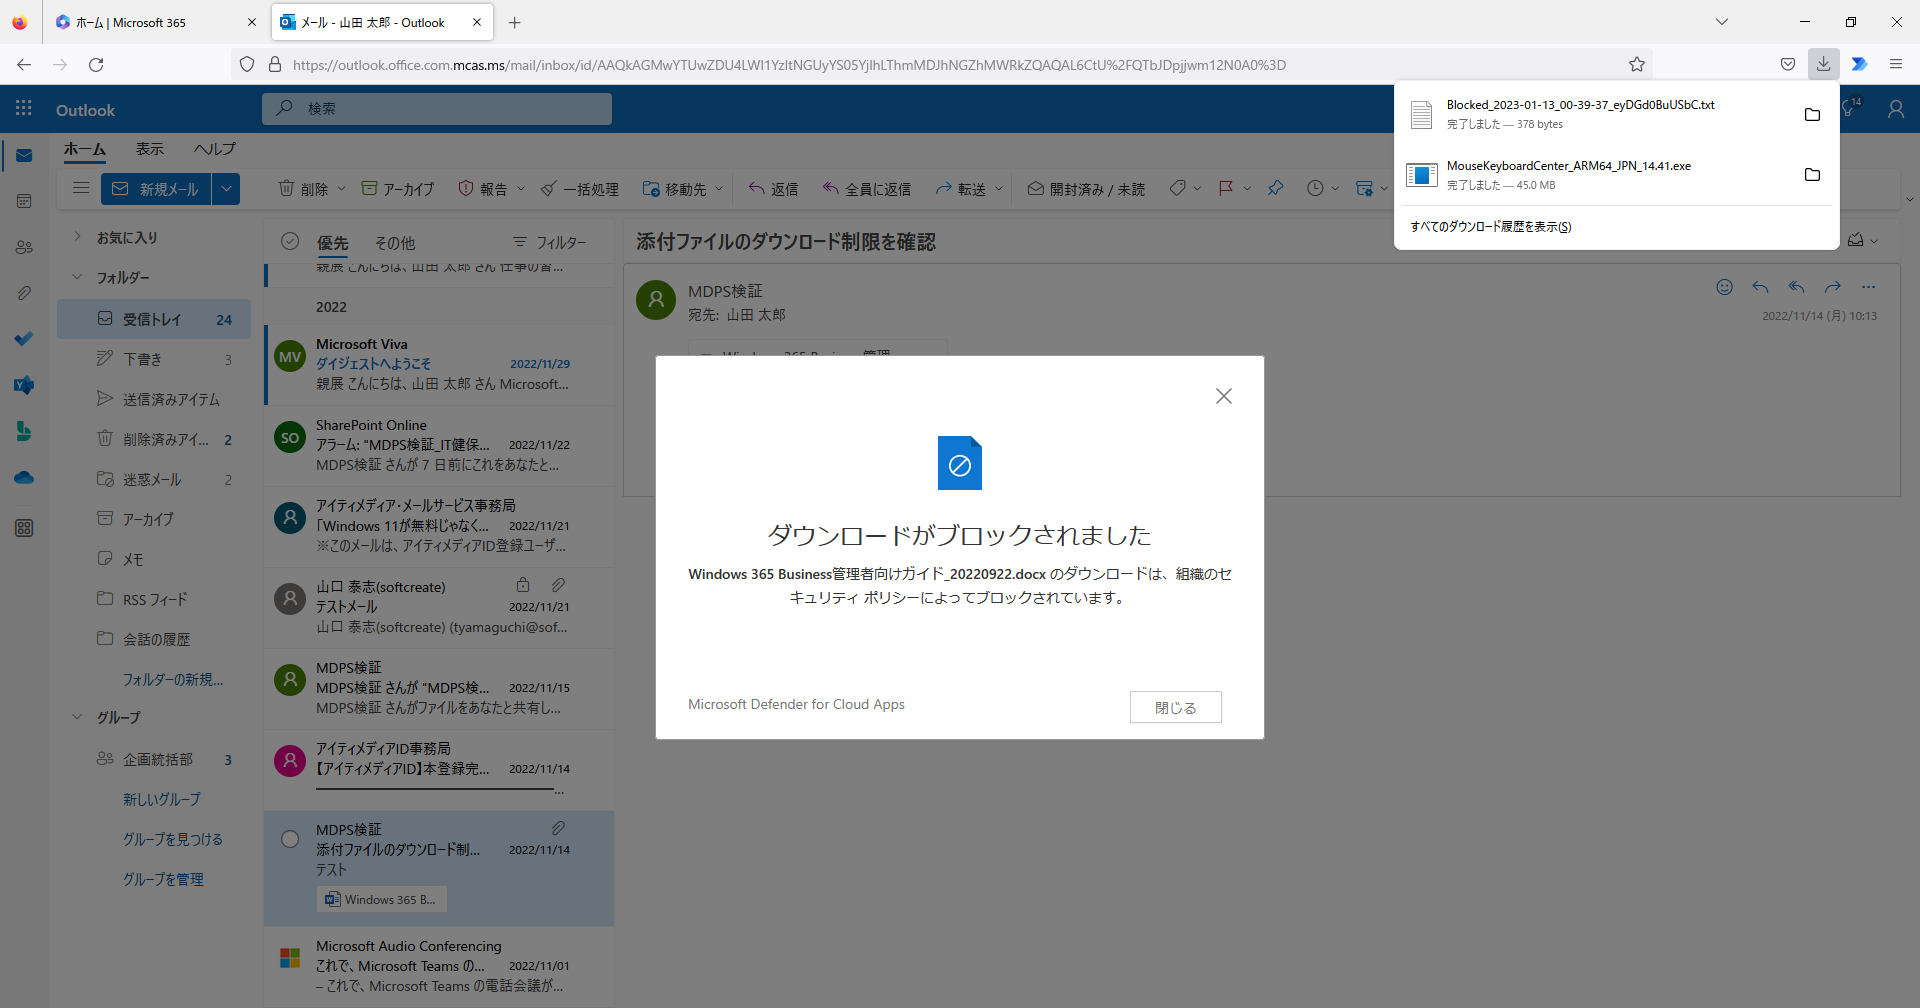Expand お気に入り folder section
Viewport: 1920px width, 1008px height.
pyautogui.click(x=77, y=237)
